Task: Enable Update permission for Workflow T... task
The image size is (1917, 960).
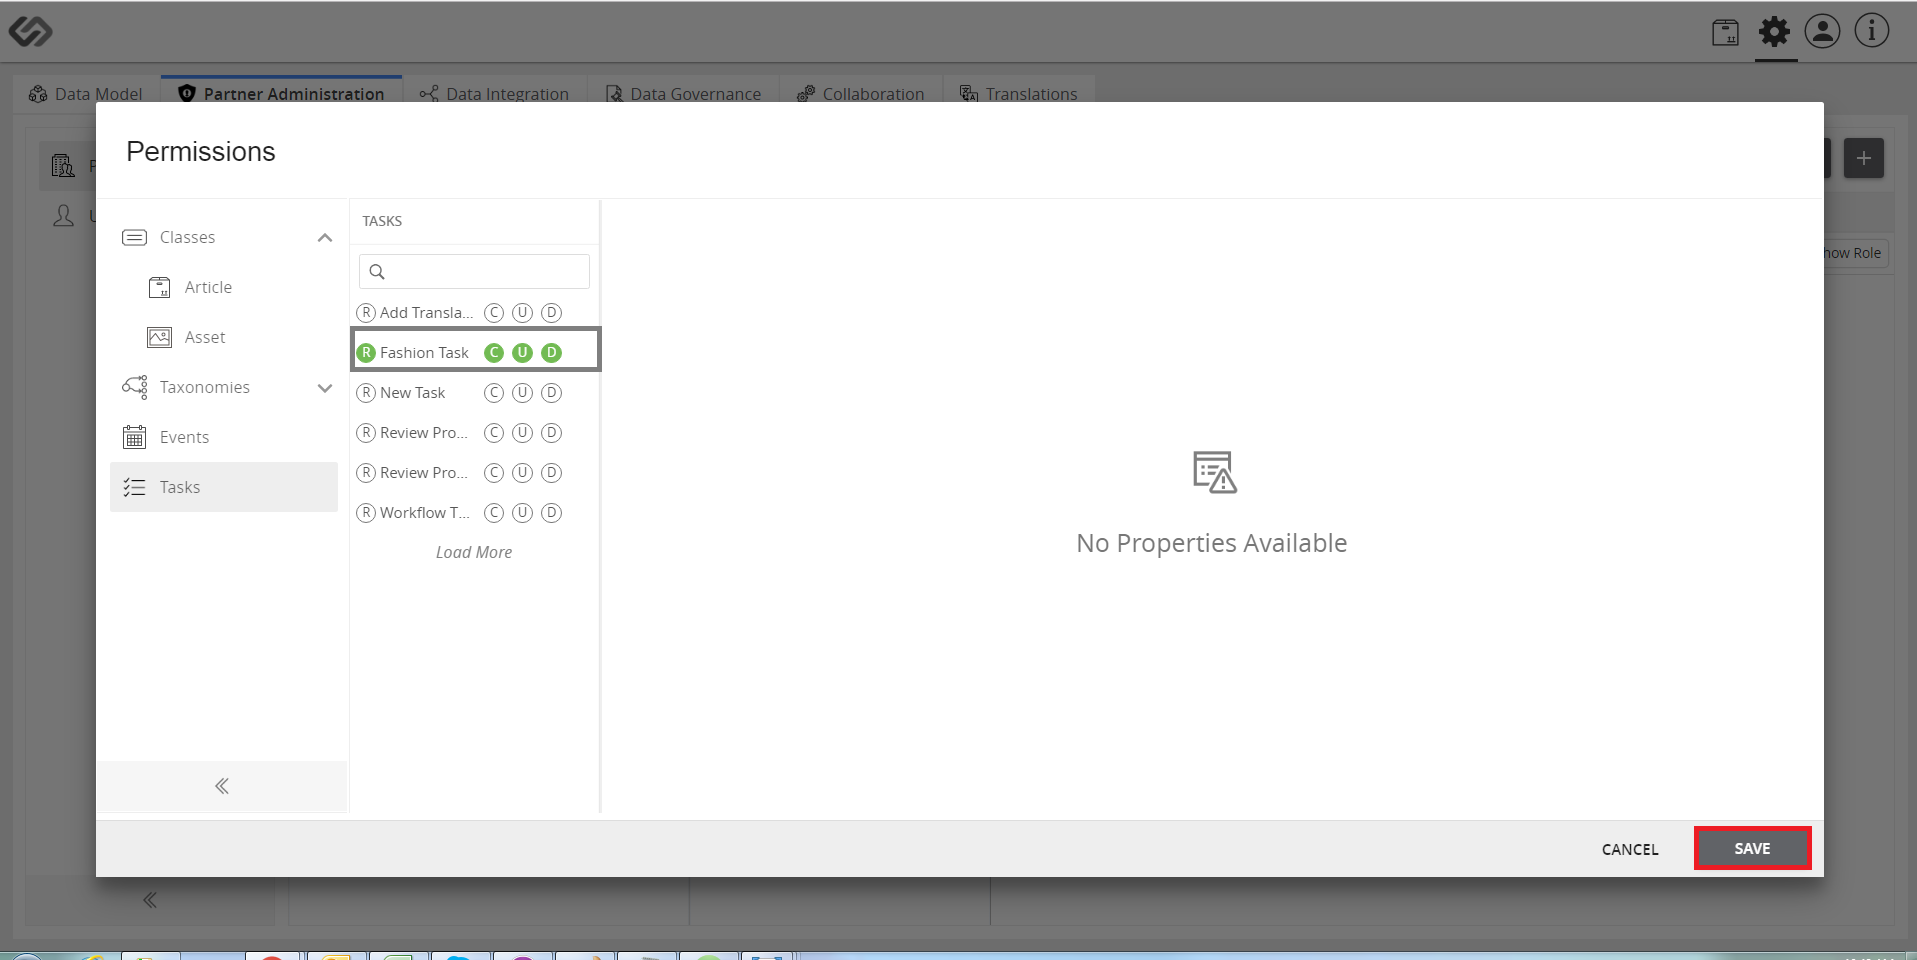Action: 522,513
